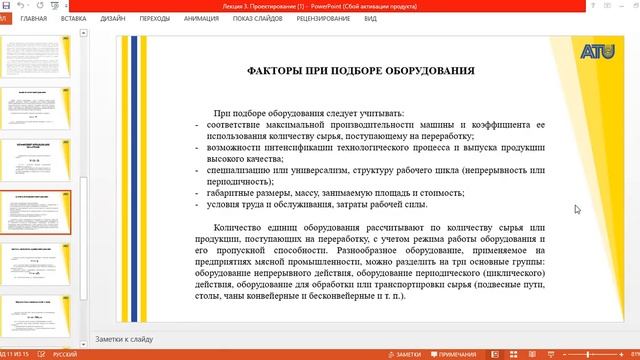Select third visible slide thumbnail

tap(36, 160)
